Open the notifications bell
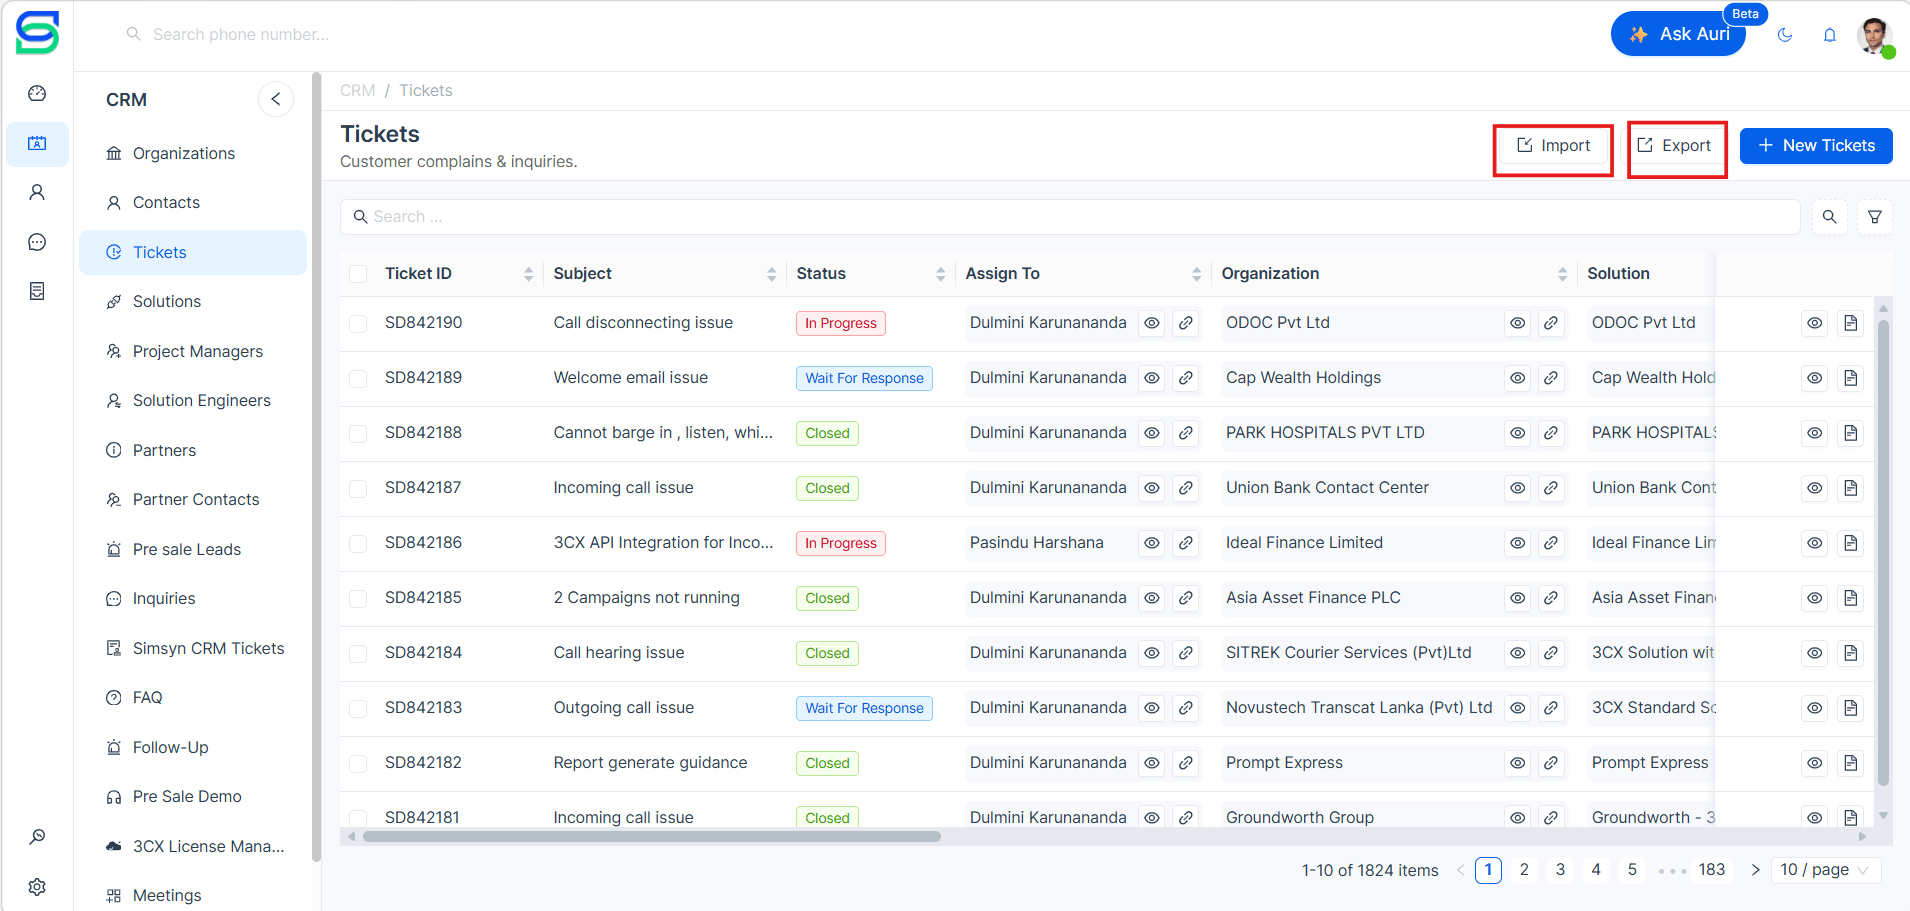This screenshot has width=1910, height=911. tap(1830, 35)
